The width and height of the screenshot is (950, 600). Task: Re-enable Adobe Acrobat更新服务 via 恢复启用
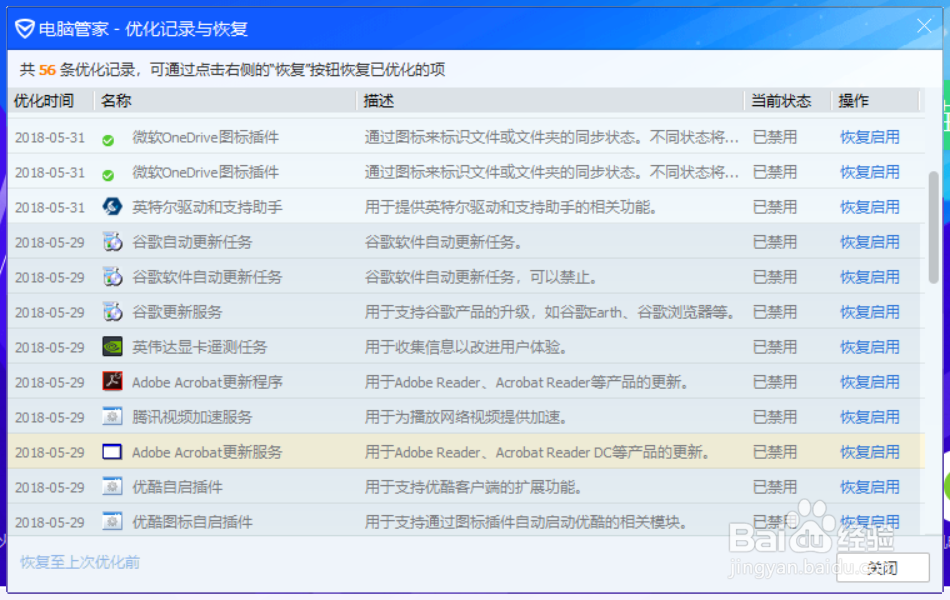869,452
